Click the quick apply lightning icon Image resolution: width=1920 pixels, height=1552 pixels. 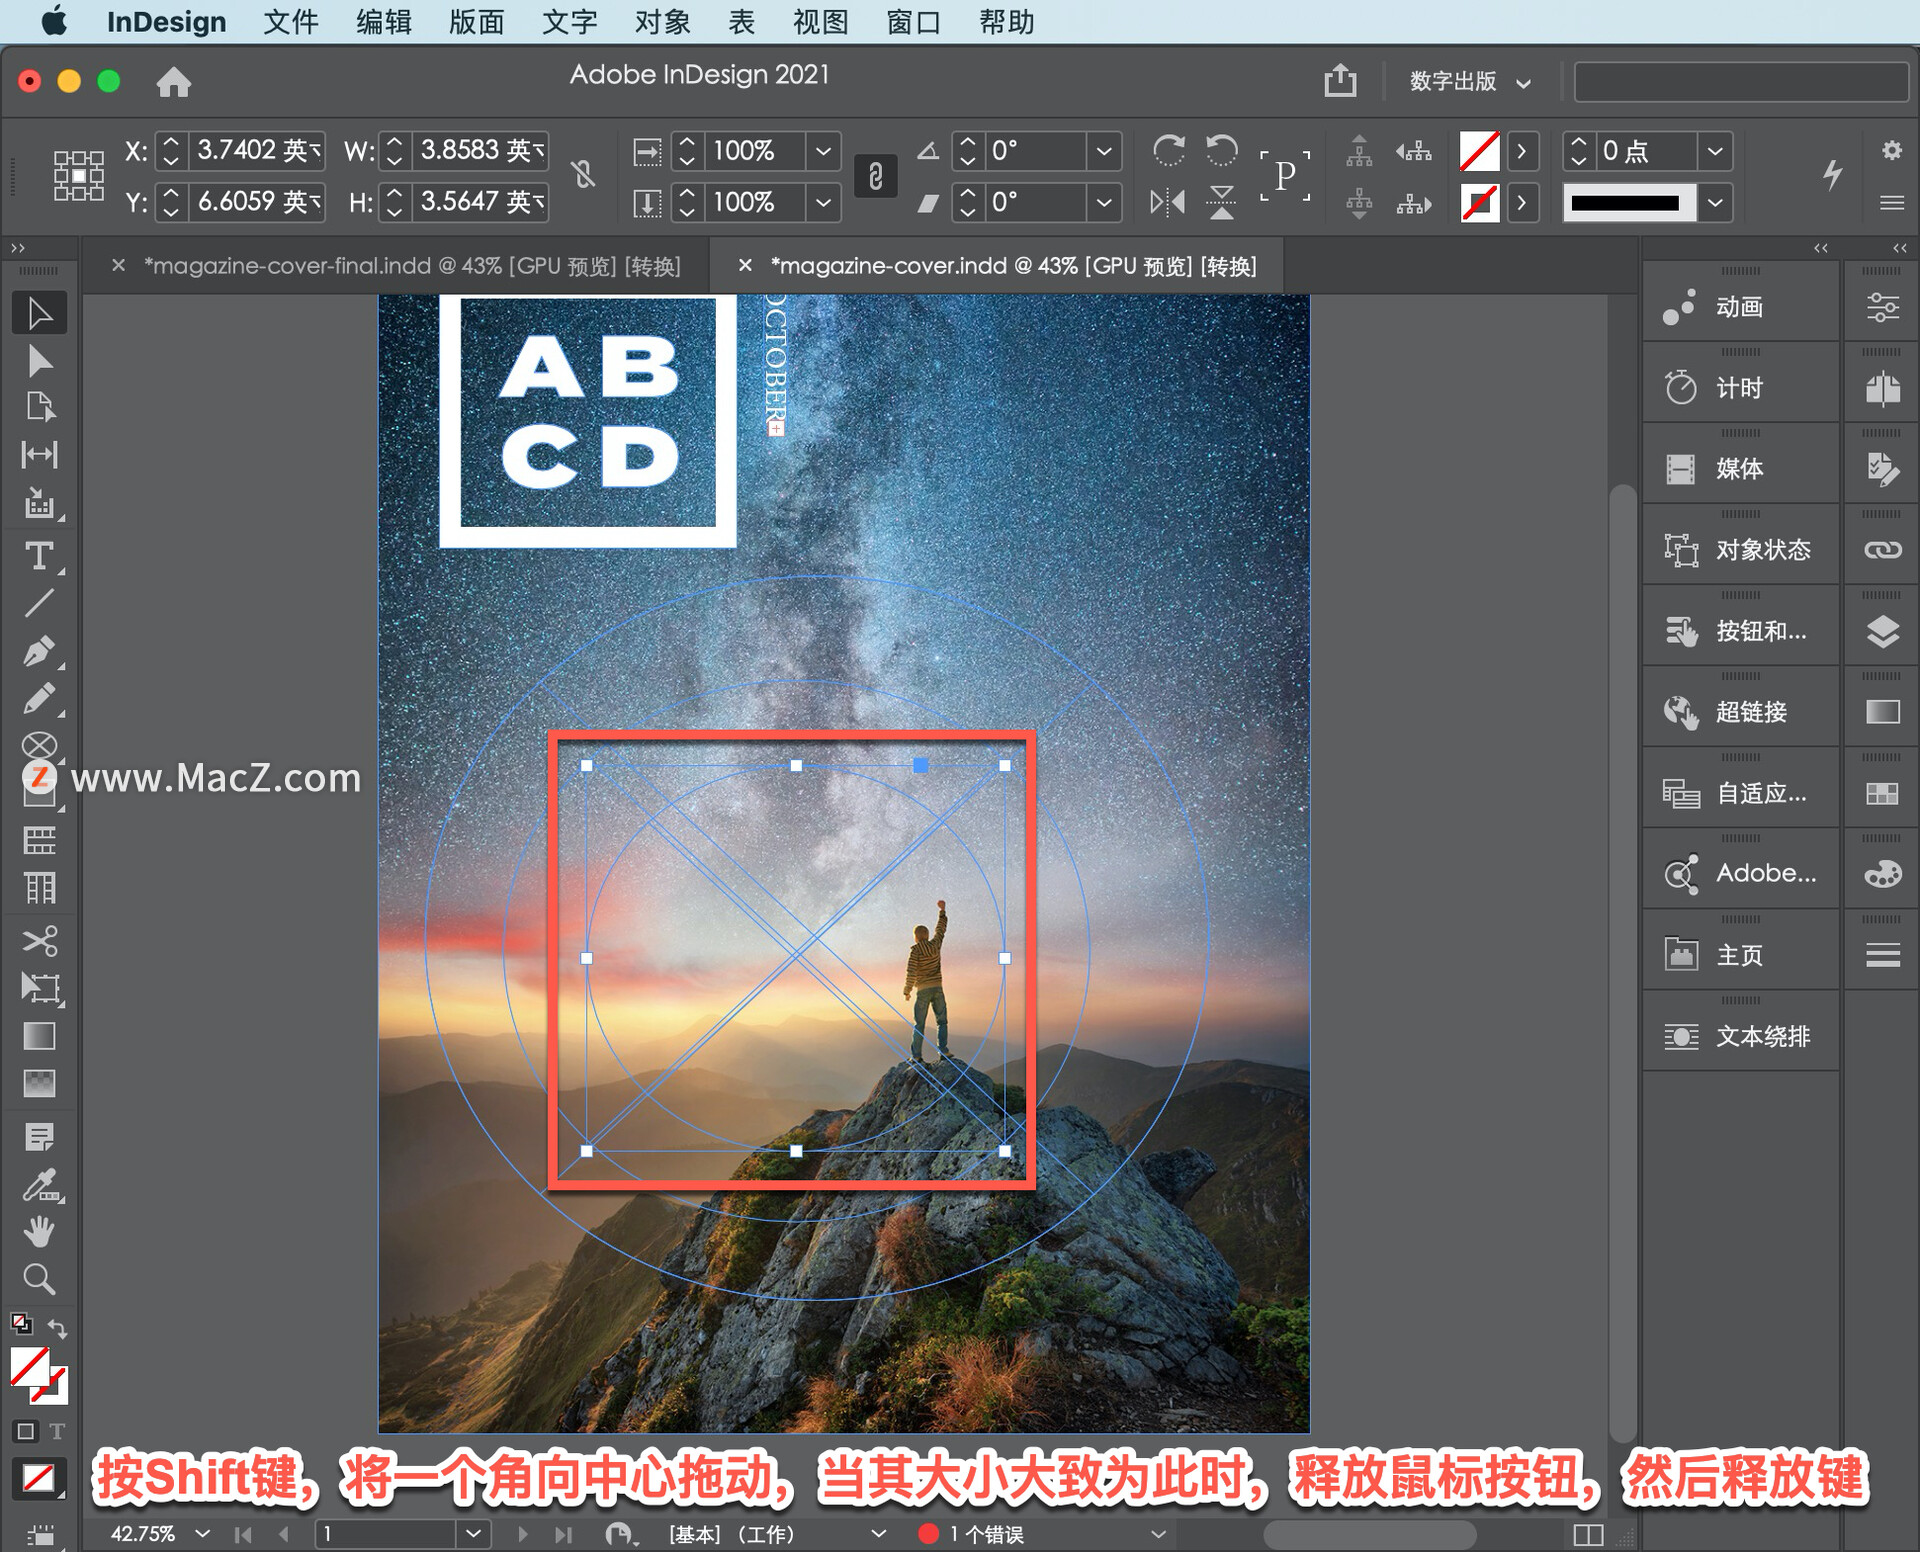1832,174
